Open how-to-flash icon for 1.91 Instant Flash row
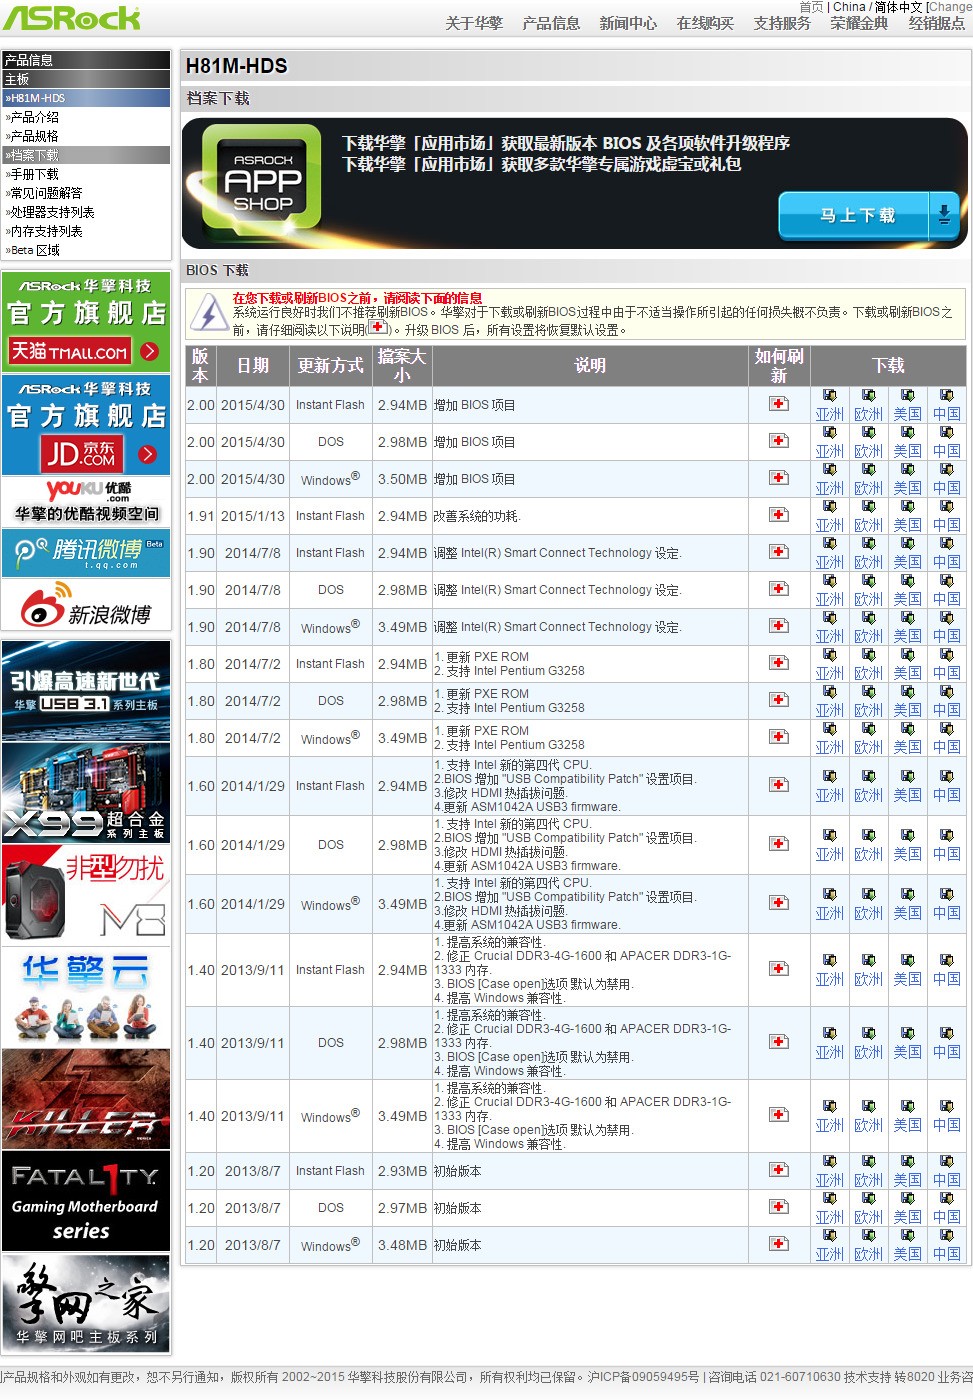 pyautogui.click(x=779, y=515)
